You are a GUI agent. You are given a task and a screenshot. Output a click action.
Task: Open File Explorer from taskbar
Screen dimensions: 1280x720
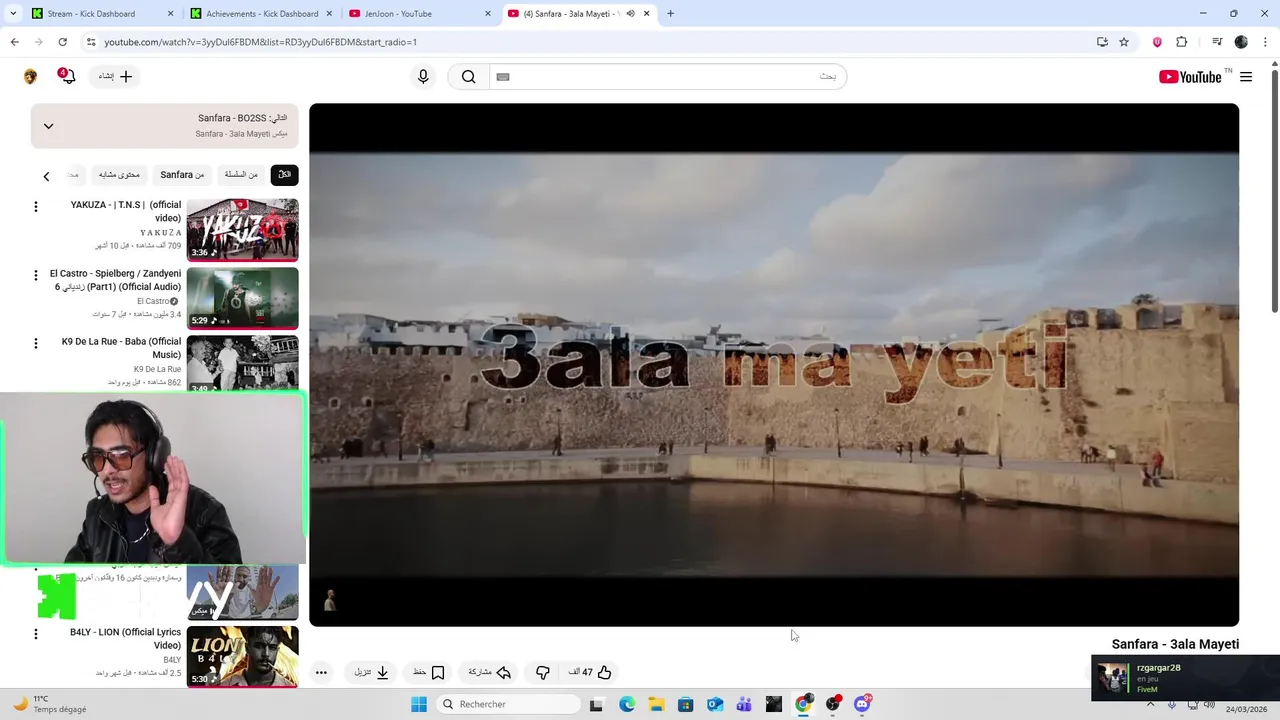coord(656,704)
